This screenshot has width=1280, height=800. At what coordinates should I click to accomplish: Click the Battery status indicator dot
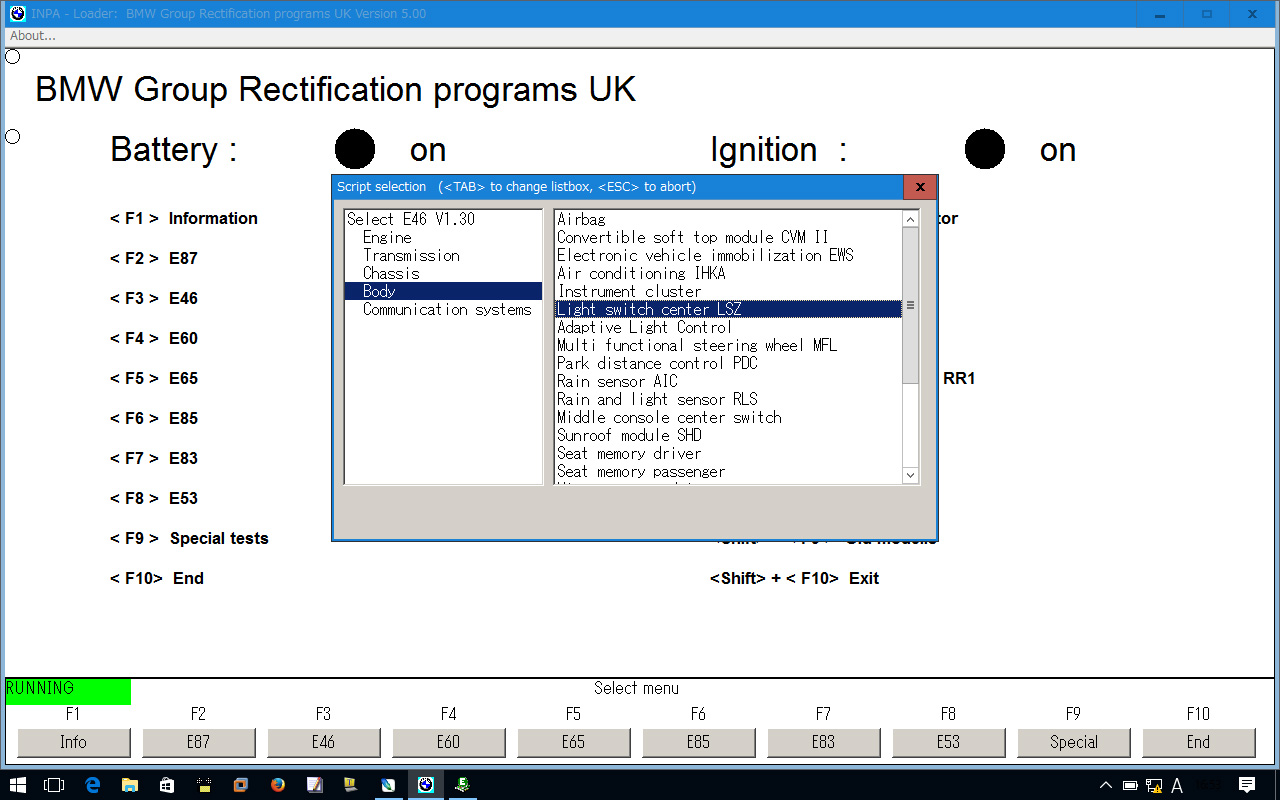pos(355,149)
